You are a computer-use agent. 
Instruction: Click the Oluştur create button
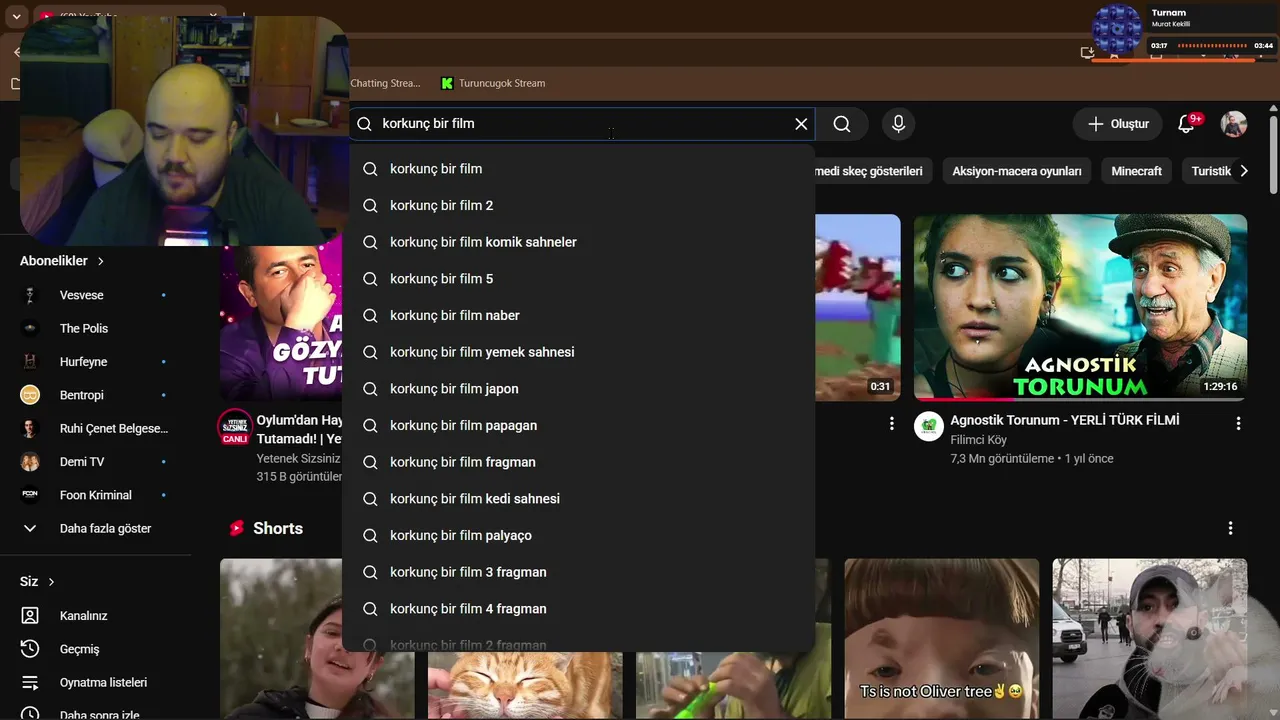1118,124
